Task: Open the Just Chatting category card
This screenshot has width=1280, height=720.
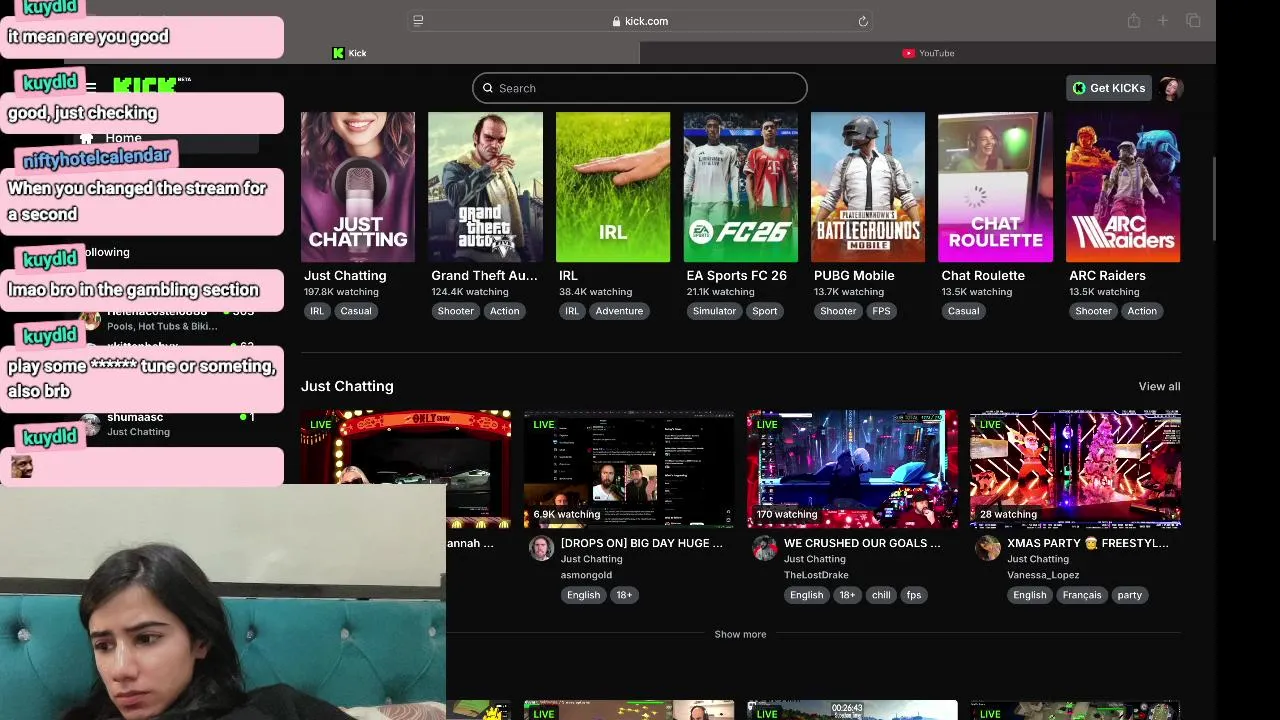Action: point(358,187)
